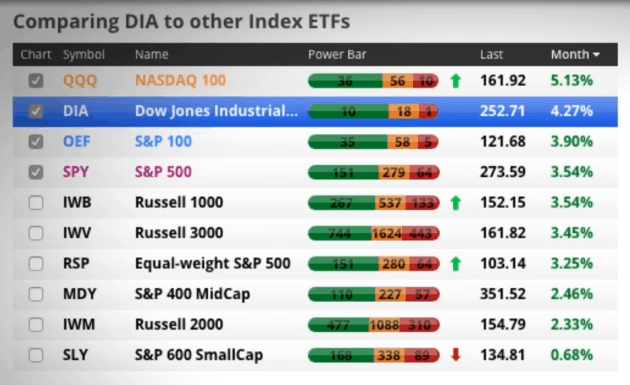Click red down arrow in SLY row
This screenshot has height=385, width=630.
[x=455, y=355]
